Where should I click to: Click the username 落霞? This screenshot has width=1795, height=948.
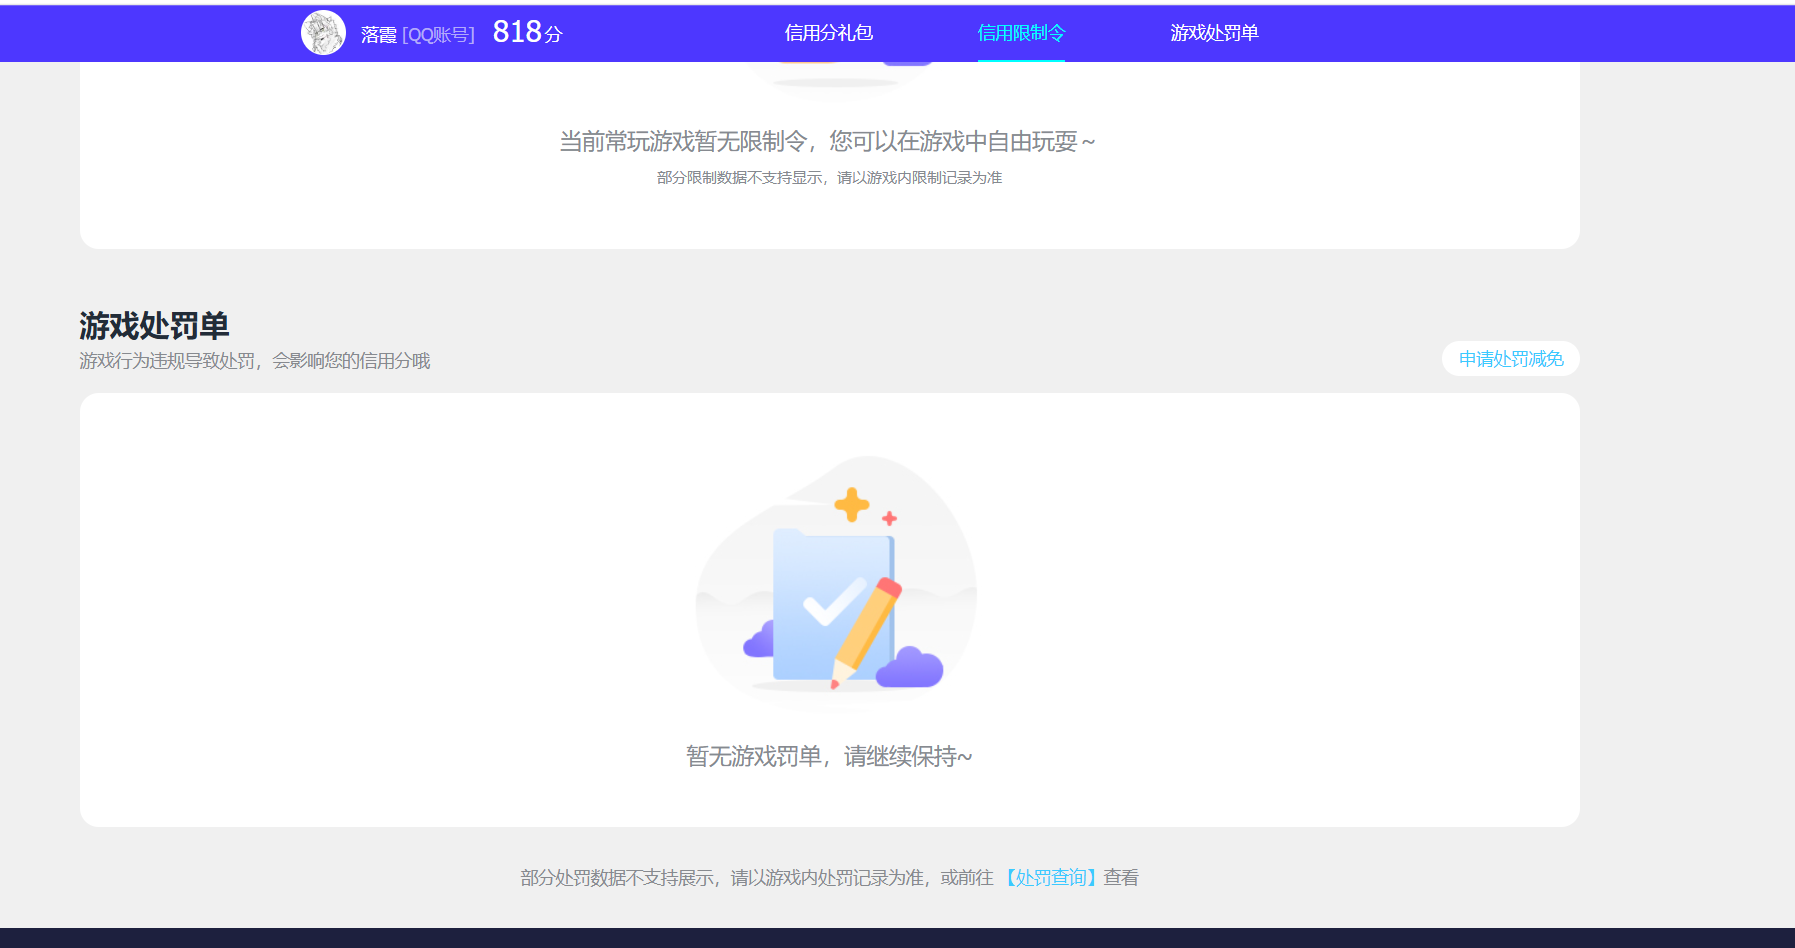(379, 35)
